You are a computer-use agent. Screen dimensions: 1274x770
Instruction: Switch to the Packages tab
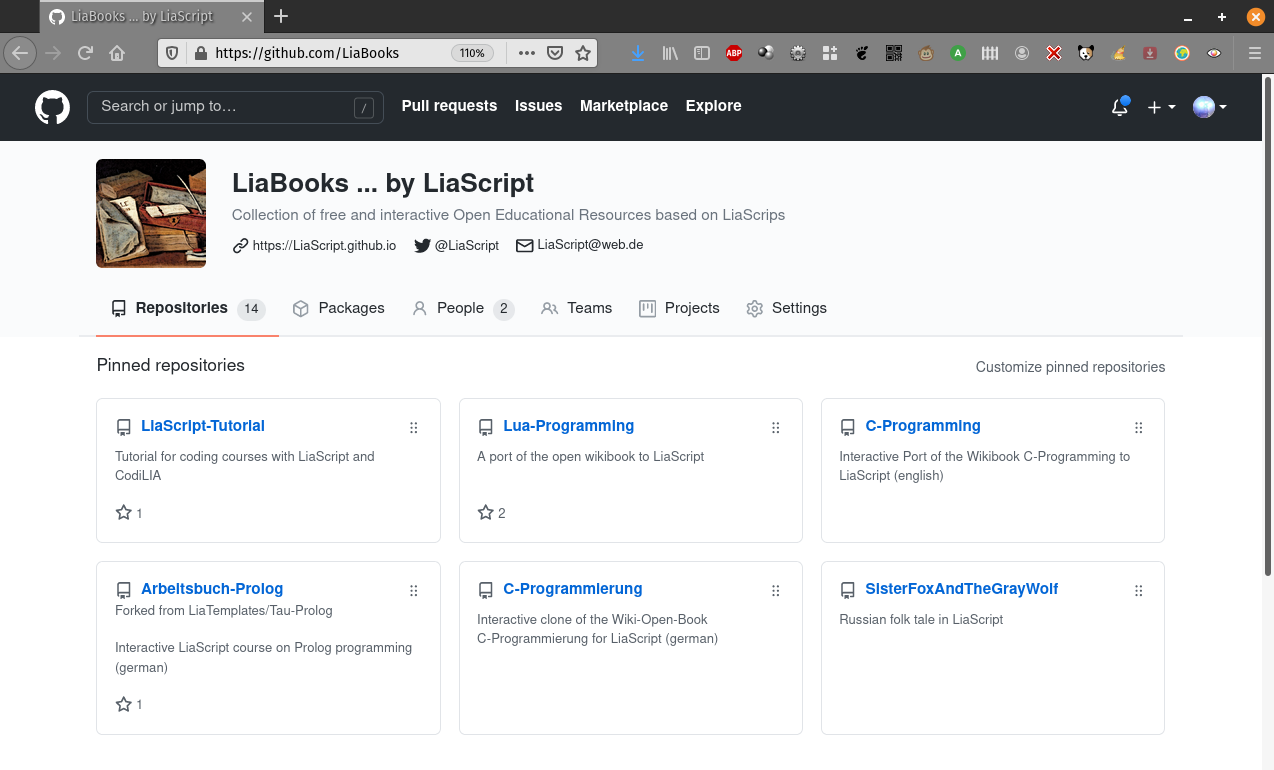pos(338,308)
